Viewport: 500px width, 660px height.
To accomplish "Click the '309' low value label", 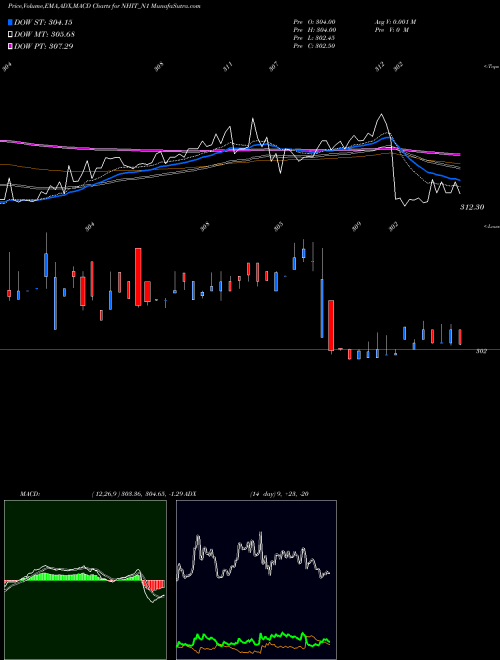I will click(356, 226).
